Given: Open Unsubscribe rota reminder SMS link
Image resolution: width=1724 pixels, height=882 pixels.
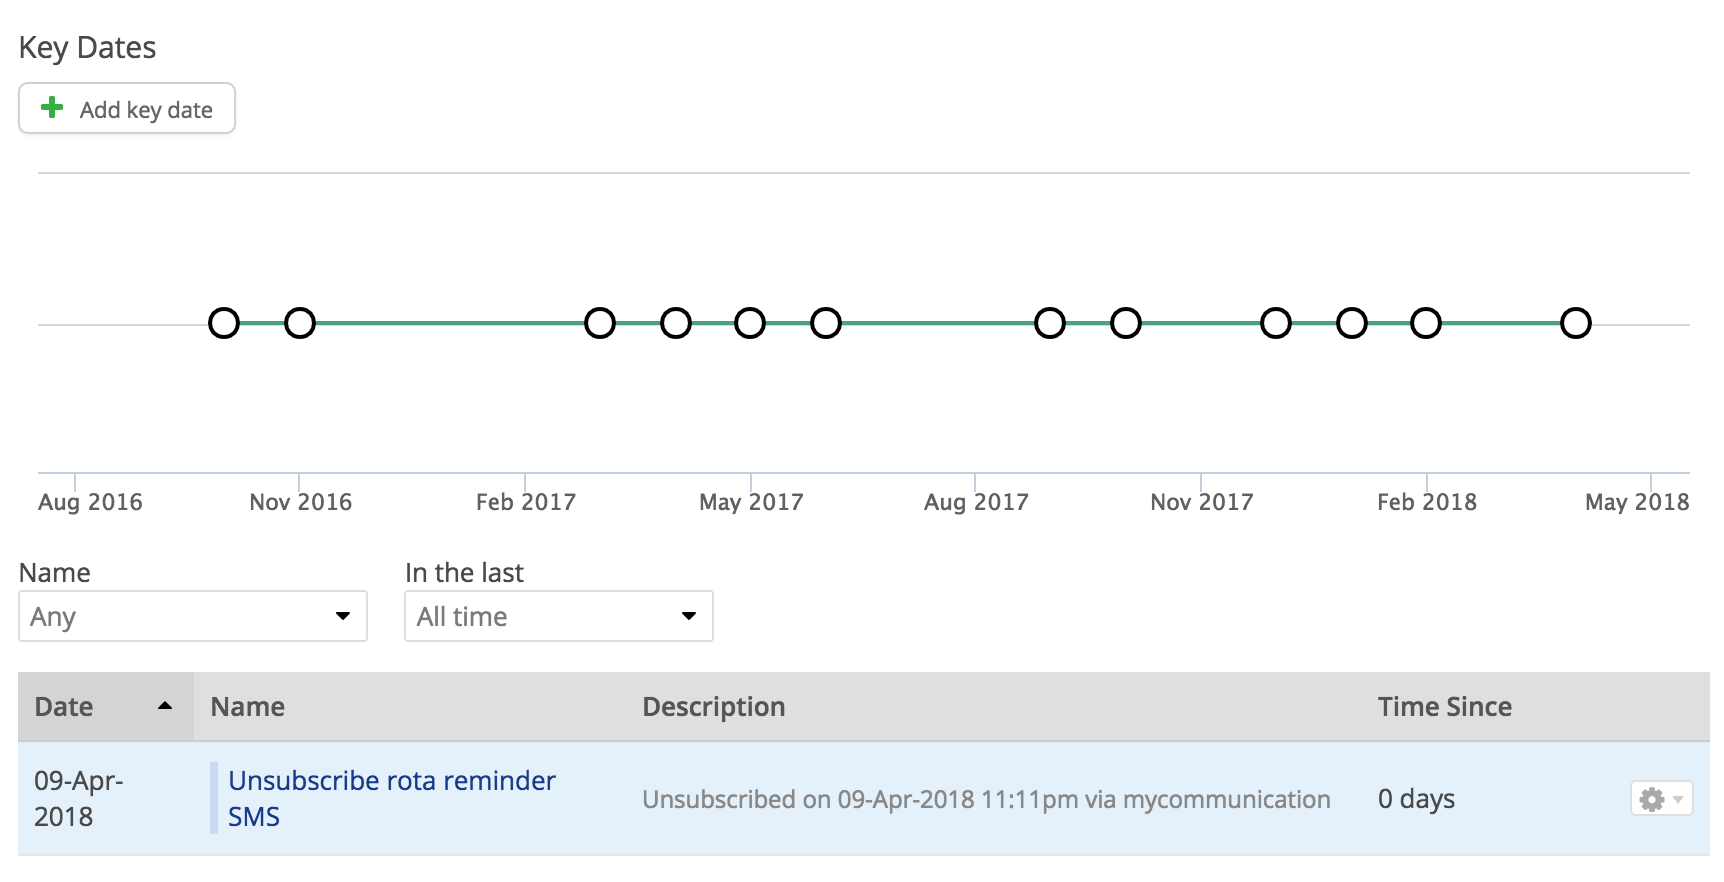Looking at the screenshot, I should [392, 798].
